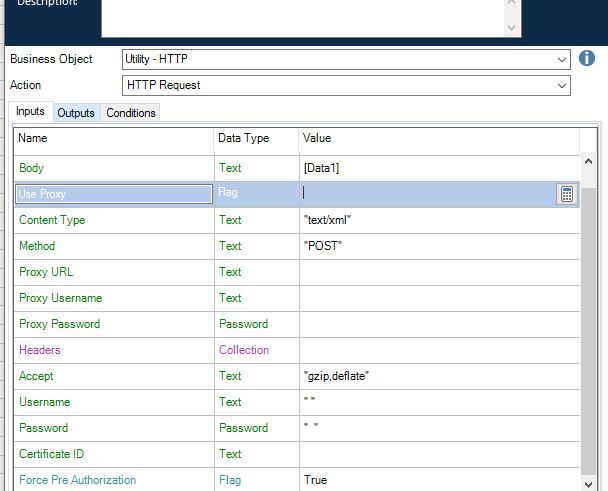Select the Proxy Username row name
Screen dimensions: 608x491
tap(60, 298)
